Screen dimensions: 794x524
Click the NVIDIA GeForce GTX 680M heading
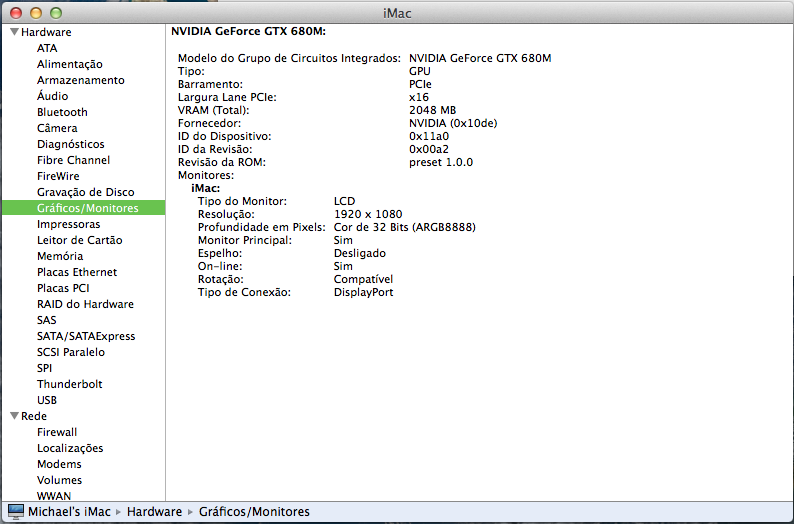[248, 31]
